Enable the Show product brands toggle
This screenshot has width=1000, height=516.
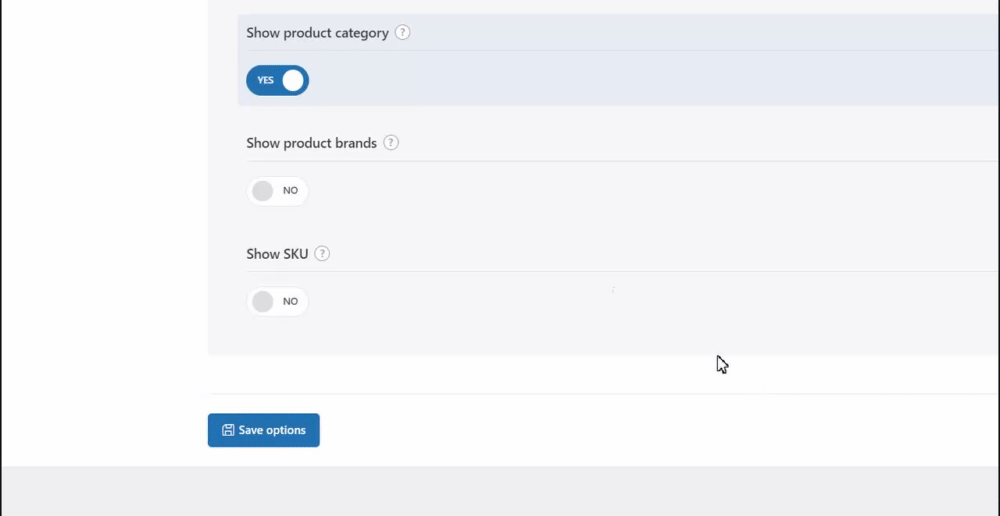[x=277, y=190]
